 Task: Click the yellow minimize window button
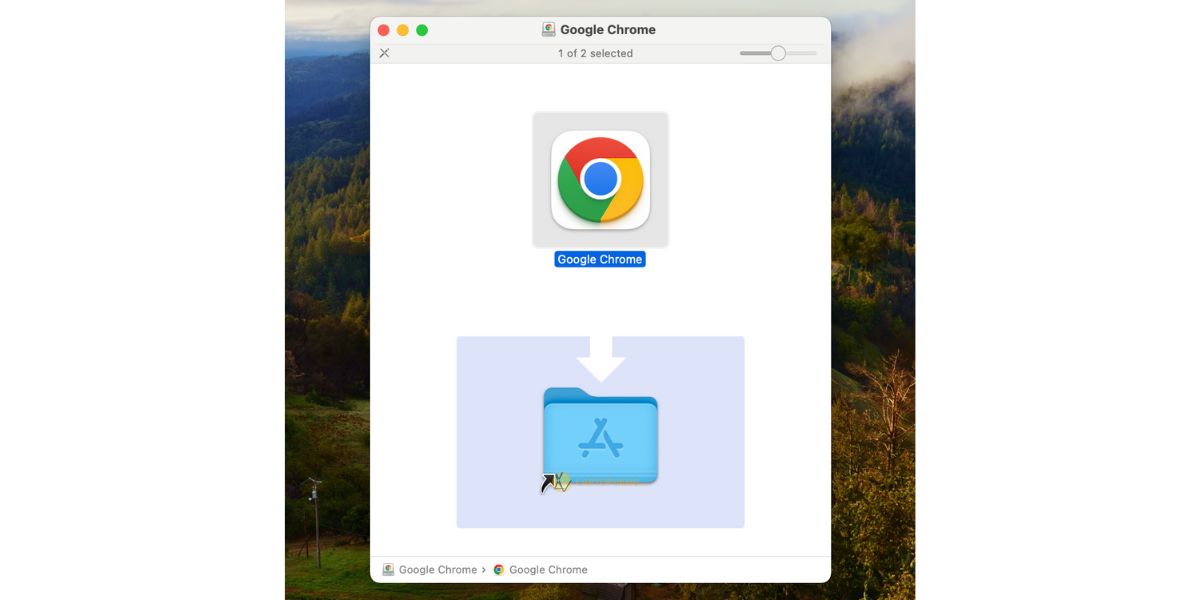tap(403, 30)
